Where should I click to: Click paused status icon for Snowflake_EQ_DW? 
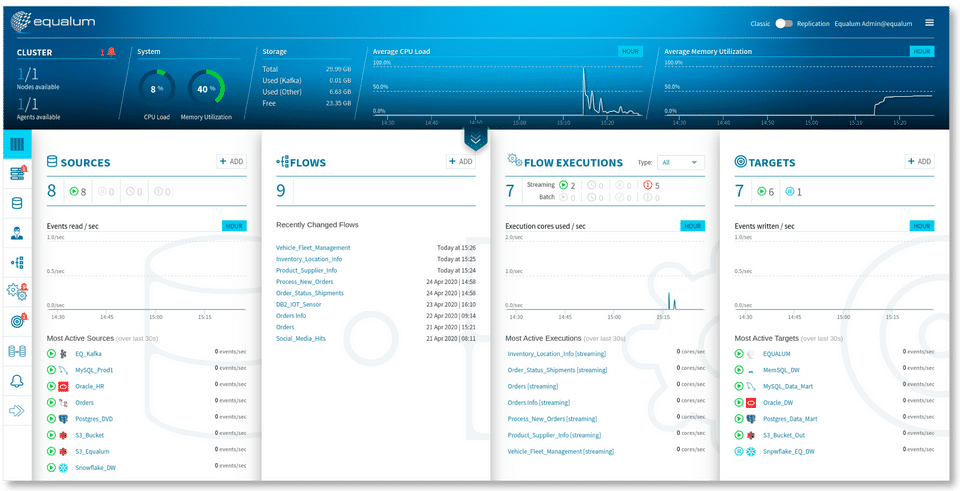pyautogui.click(x=739, y=452)
